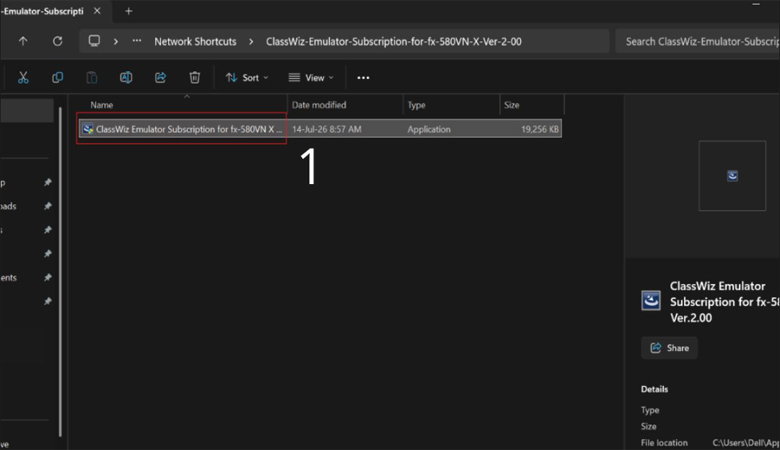Select Network Shortcuts breadcrumb

point(195,41)
